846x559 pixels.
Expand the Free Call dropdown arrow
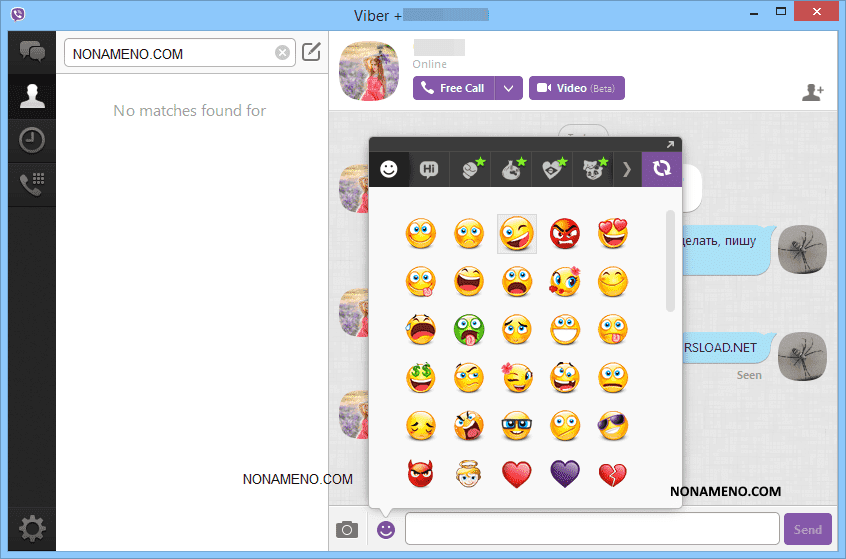pos(509,88)
